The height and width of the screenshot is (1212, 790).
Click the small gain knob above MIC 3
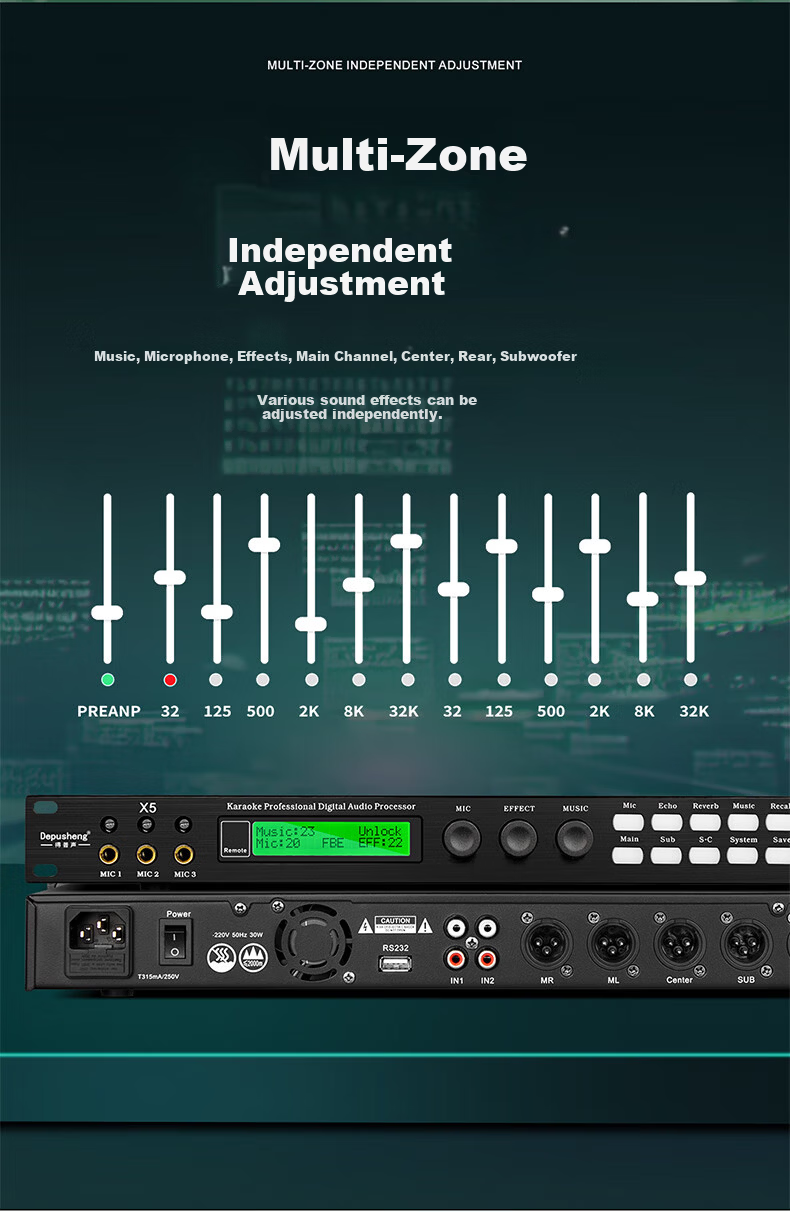[183, 825]
